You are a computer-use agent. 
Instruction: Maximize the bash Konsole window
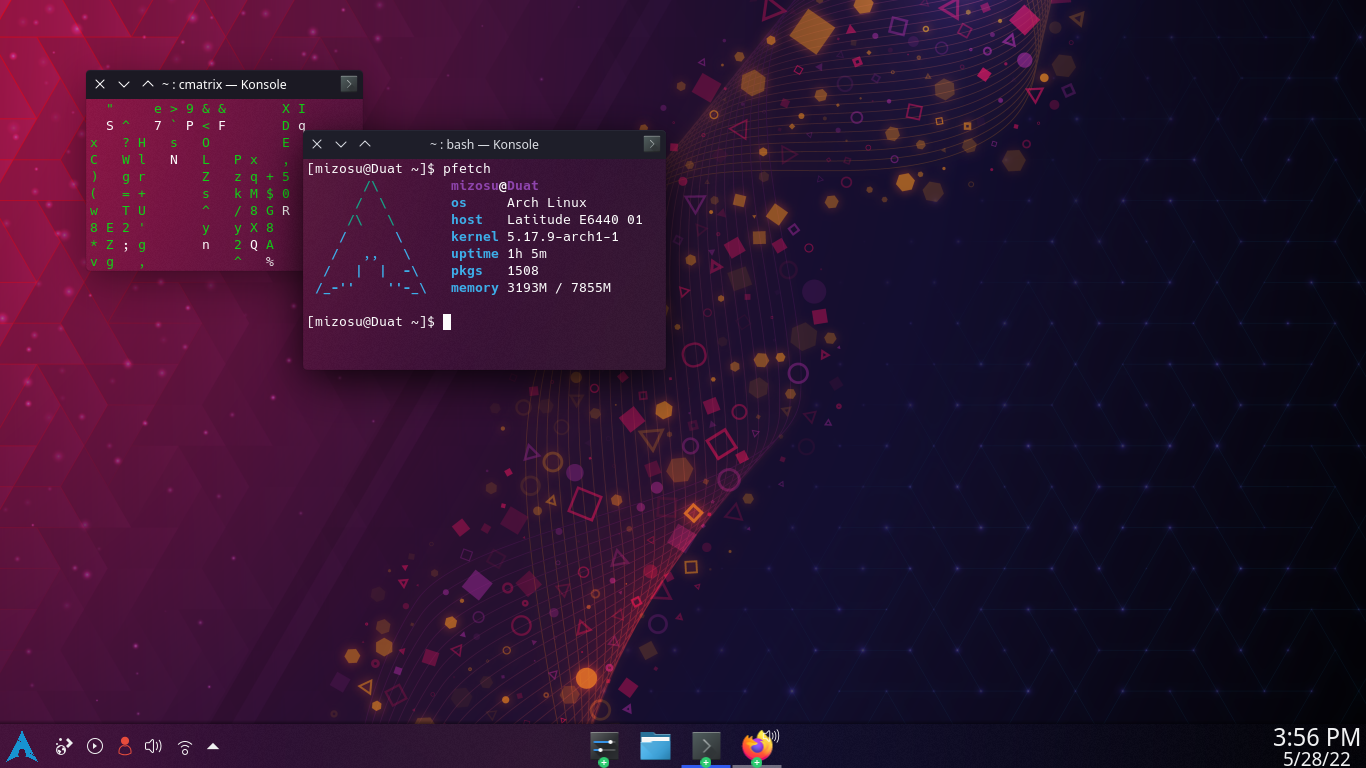(x=365, y=144)
